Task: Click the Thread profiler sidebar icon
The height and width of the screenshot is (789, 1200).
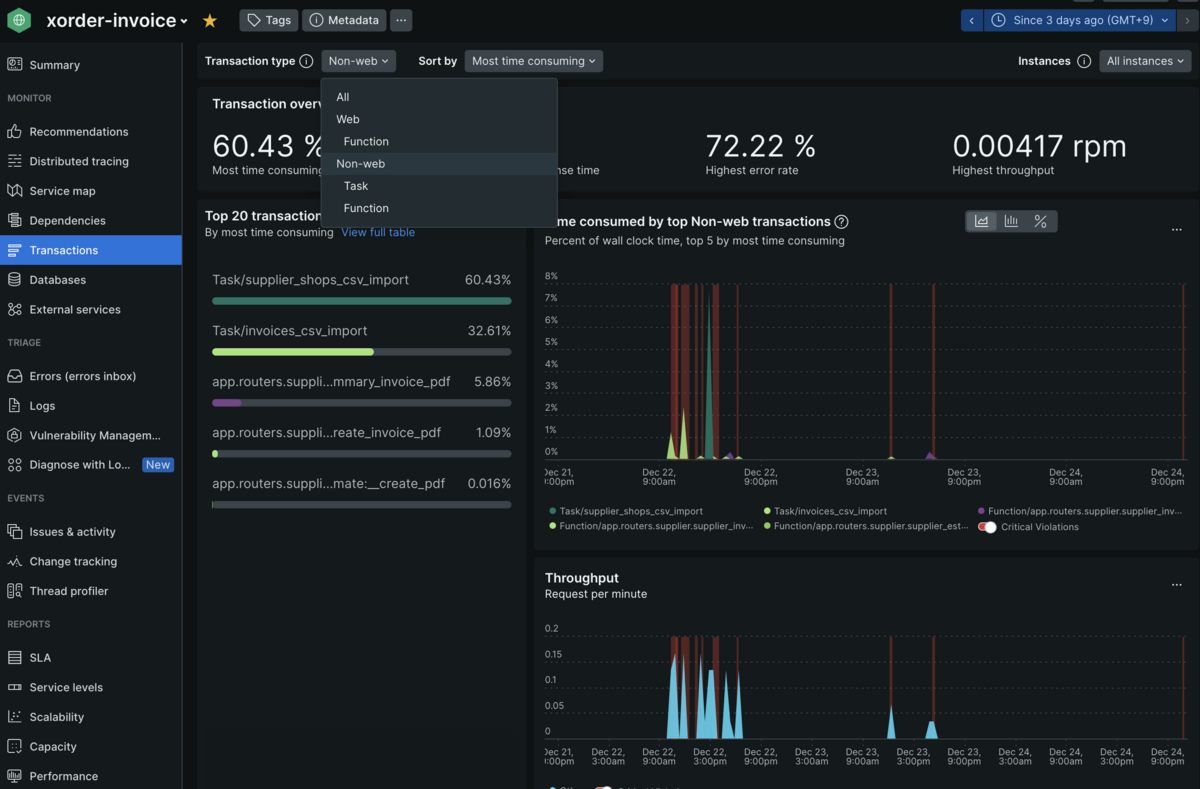Action: tap(14, 591)
